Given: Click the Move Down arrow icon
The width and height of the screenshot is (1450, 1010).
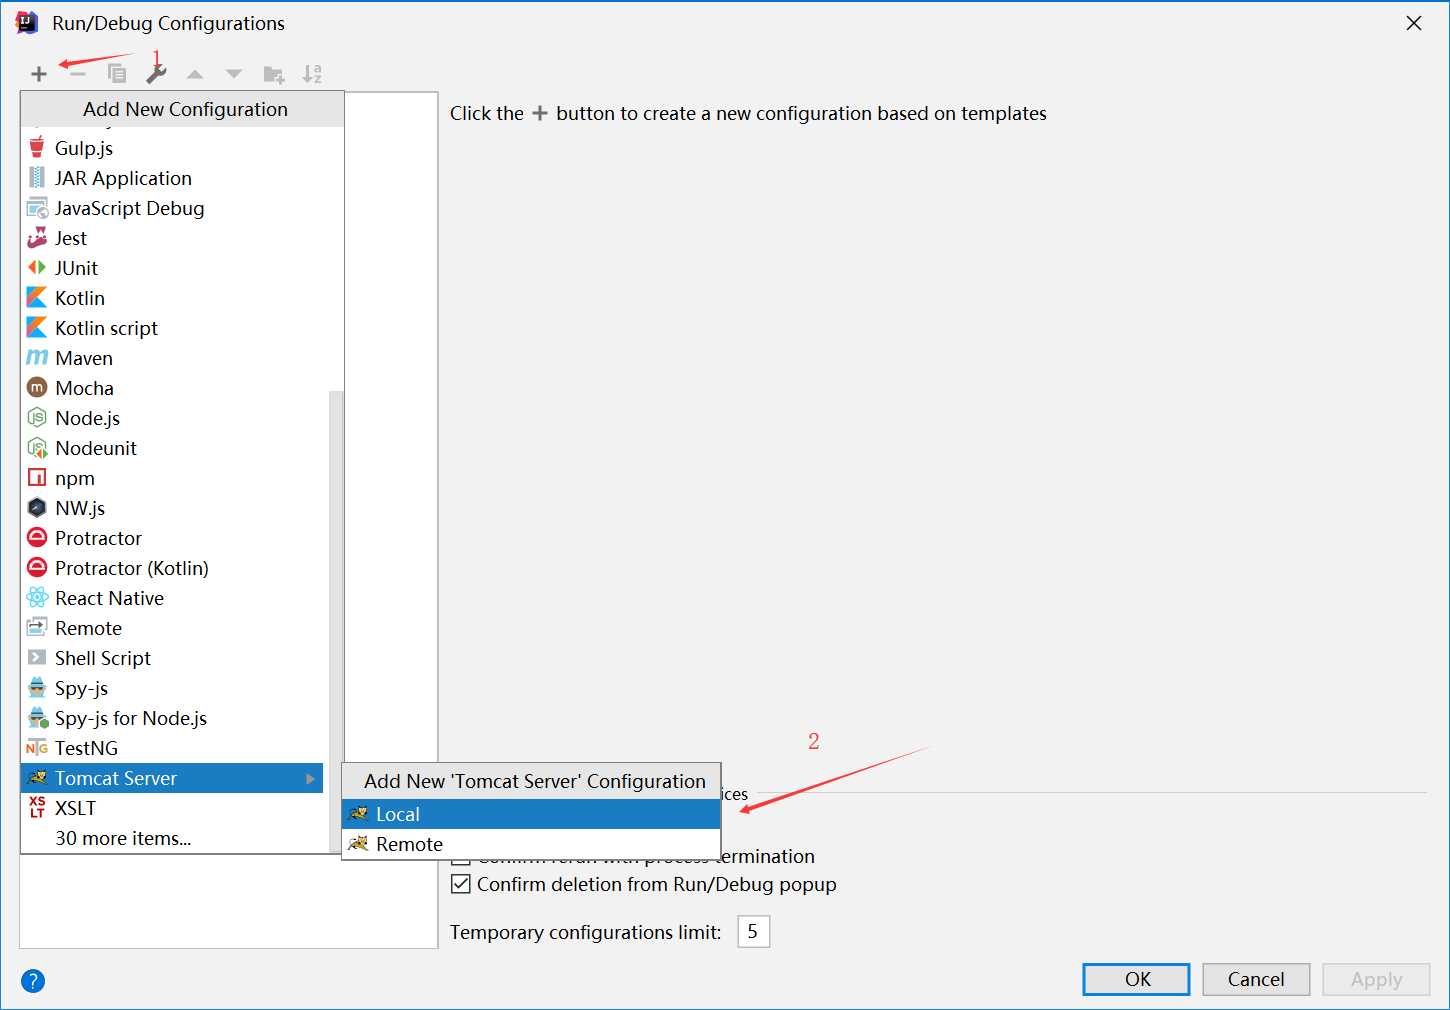Looking at the screenshot, I should click(234, 74).
